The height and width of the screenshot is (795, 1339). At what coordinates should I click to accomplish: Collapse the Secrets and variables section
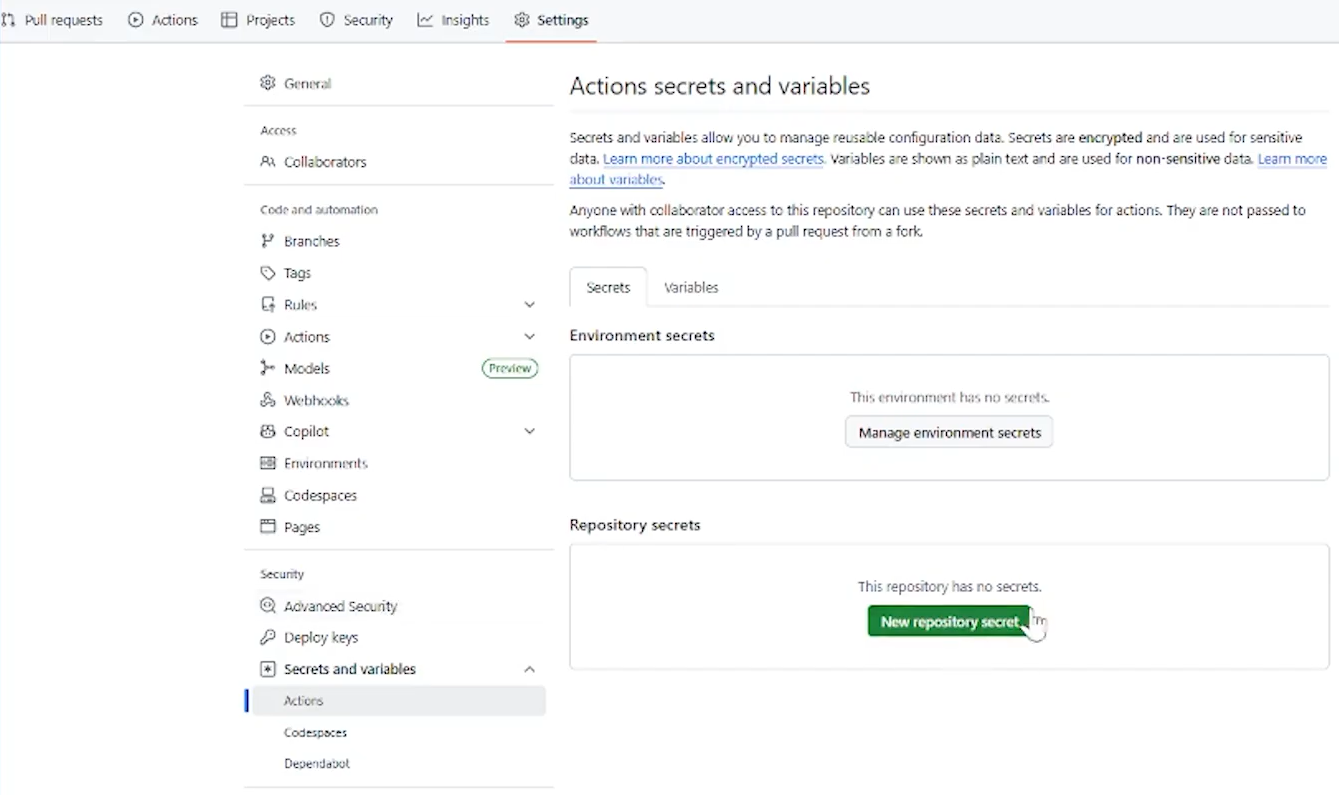[x=530, y=670]
